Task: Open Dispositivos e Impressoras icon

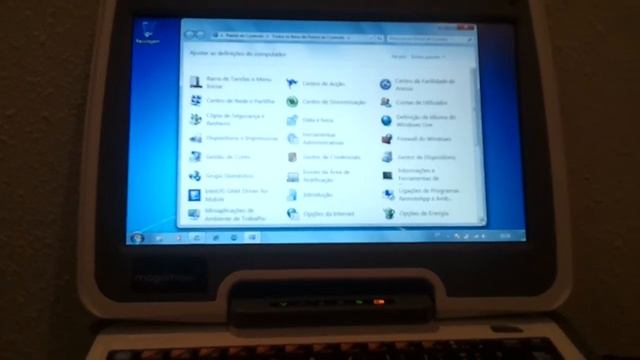Action: pos(196,138)
